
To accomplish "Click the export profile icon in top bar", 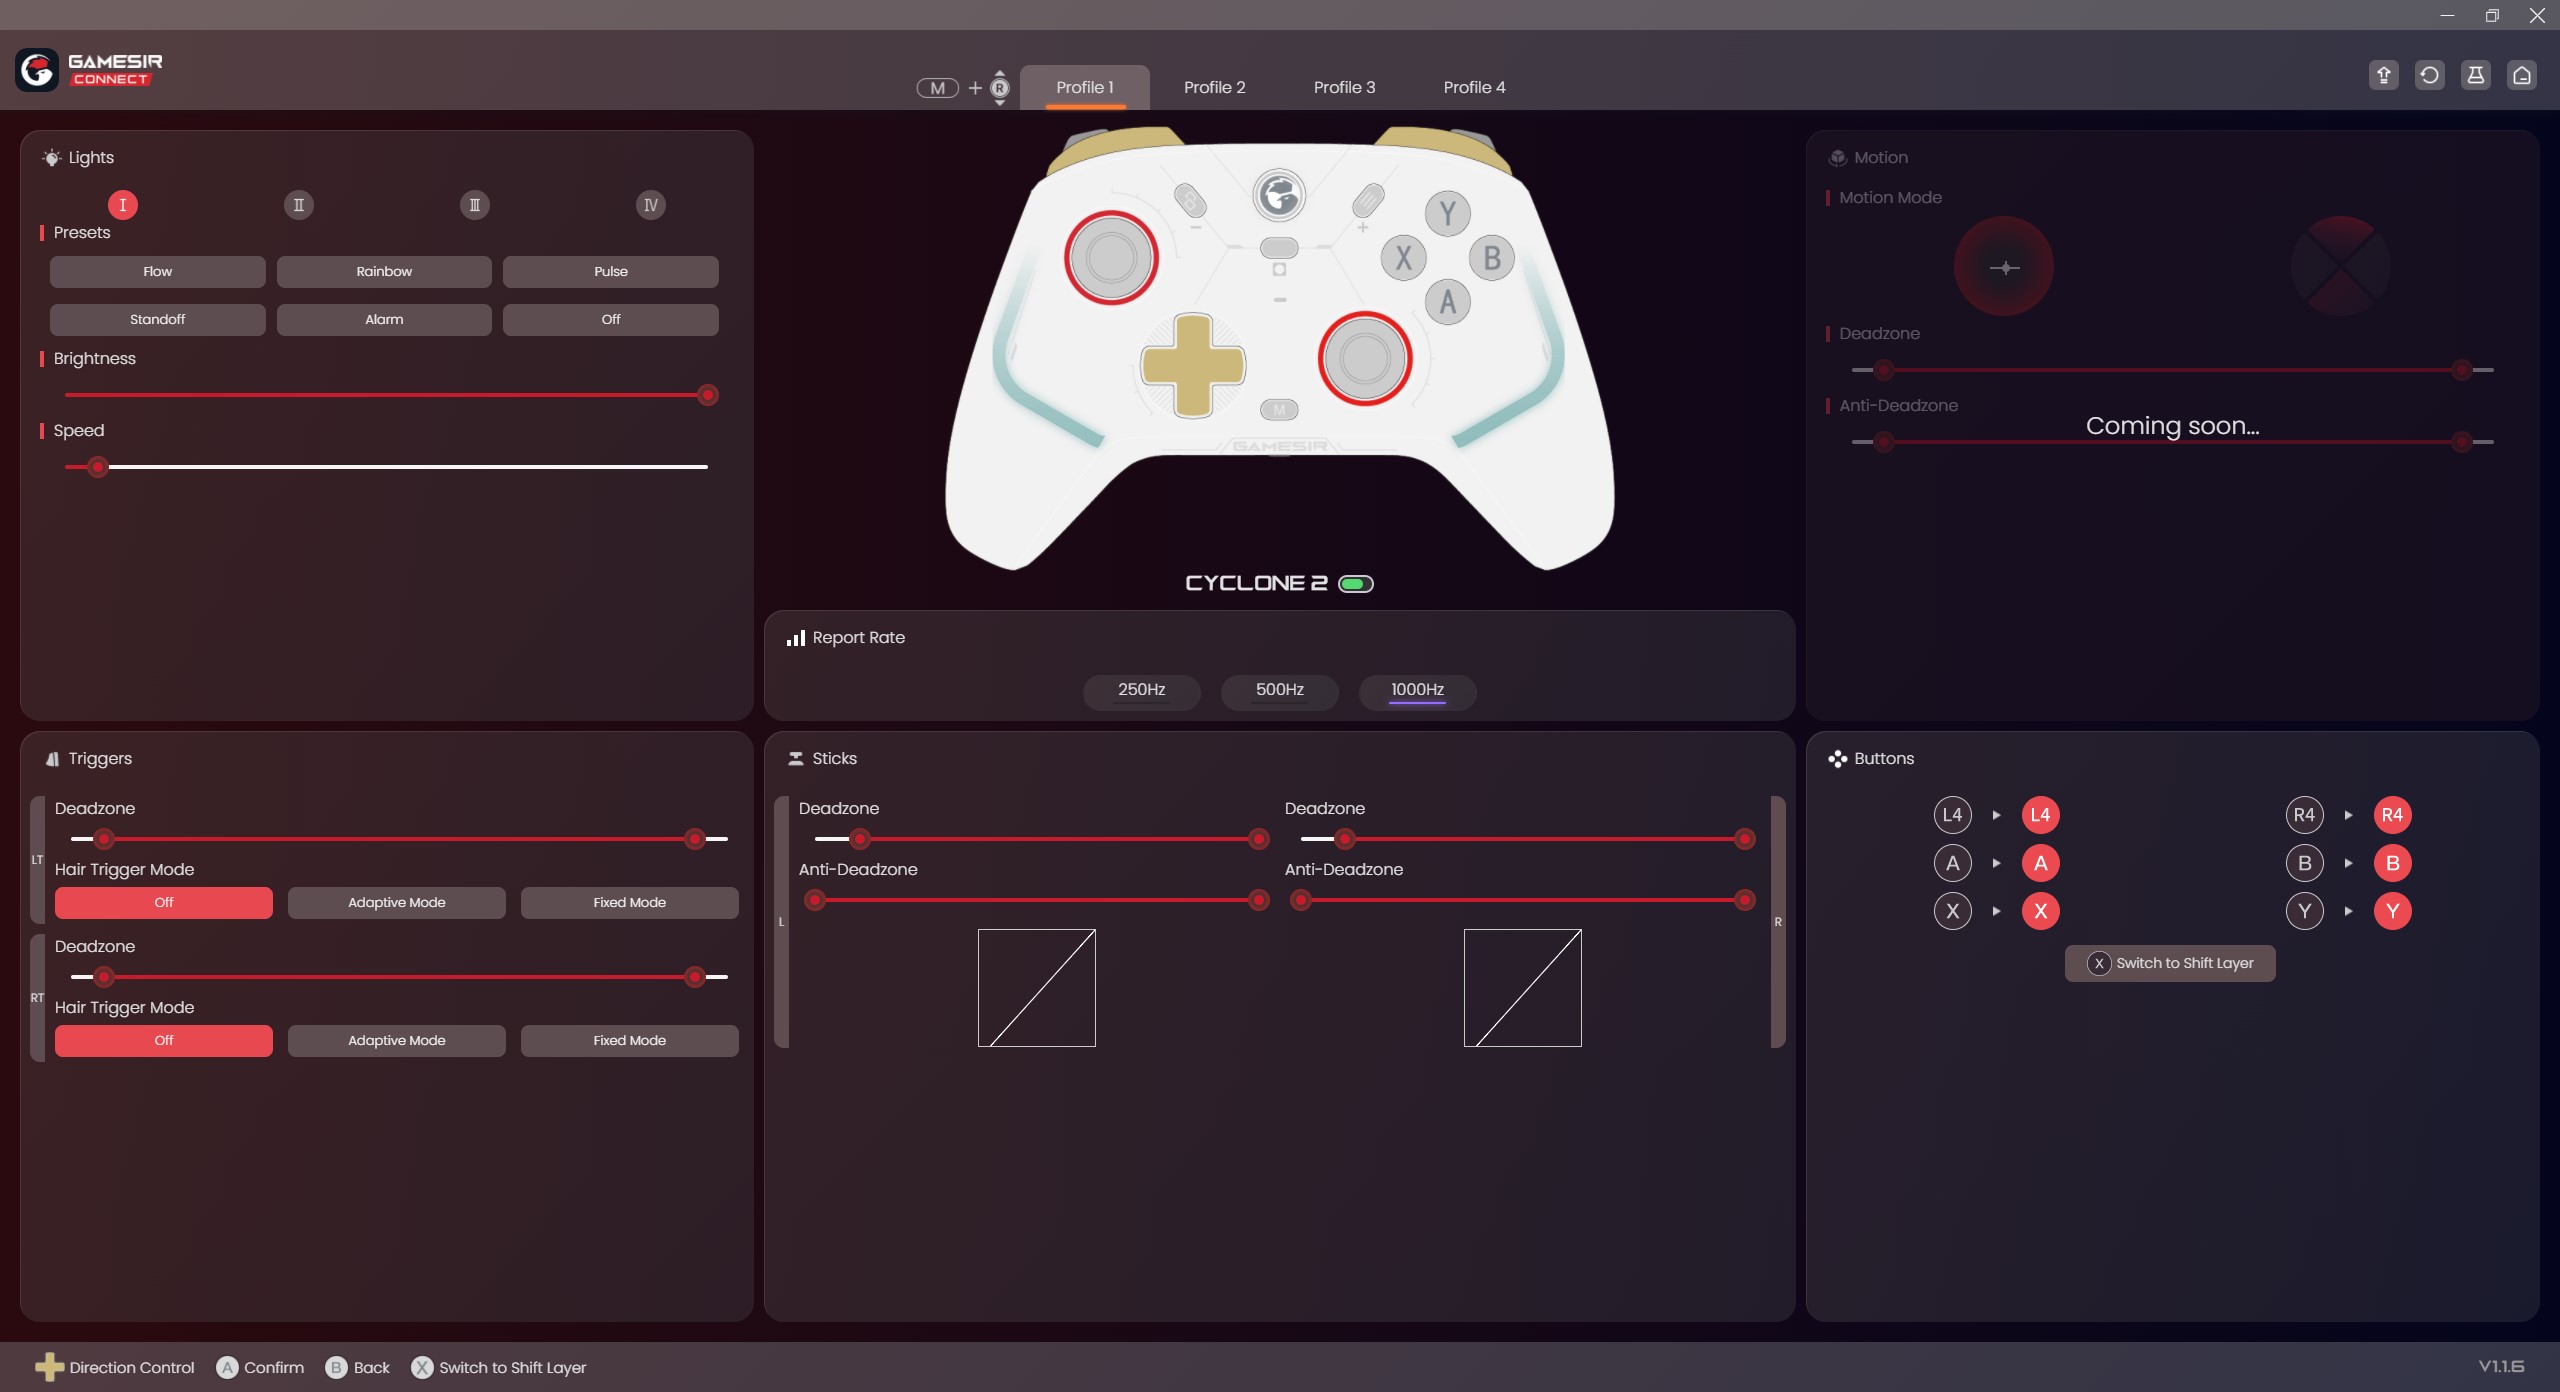I will 2384,75.
